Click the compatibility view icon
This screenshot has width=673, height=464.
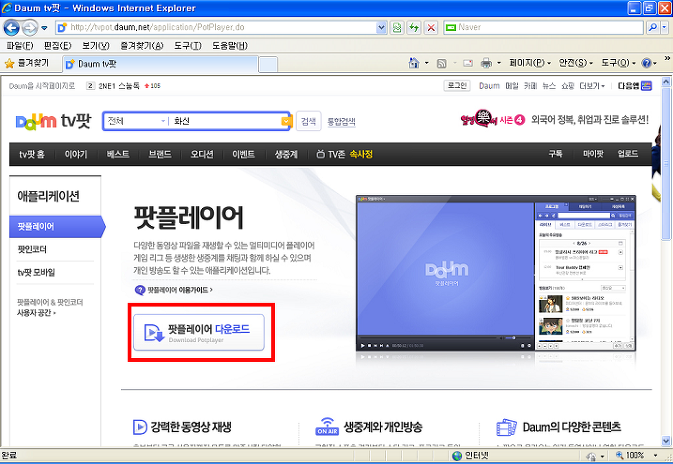(x=397, y=27)
